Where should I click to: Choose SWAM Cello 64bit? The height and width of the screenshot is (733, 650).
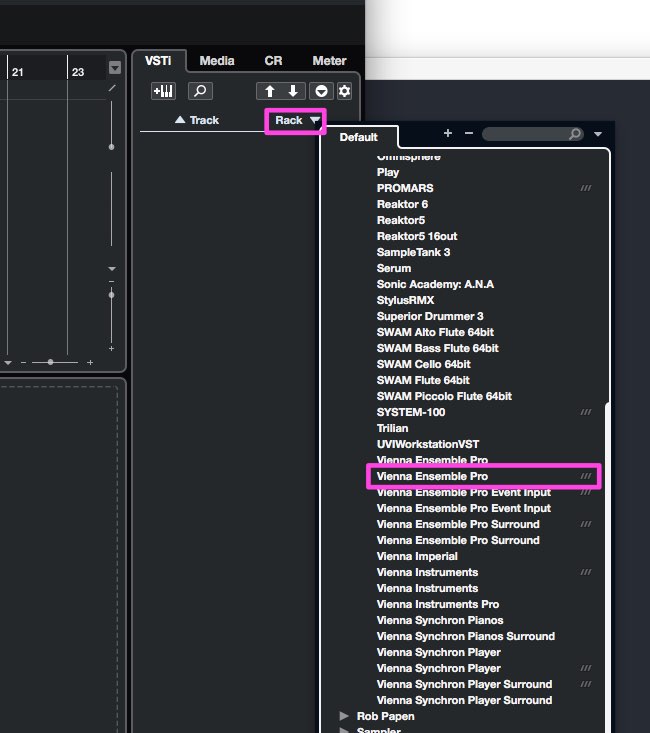coord(423,364)
